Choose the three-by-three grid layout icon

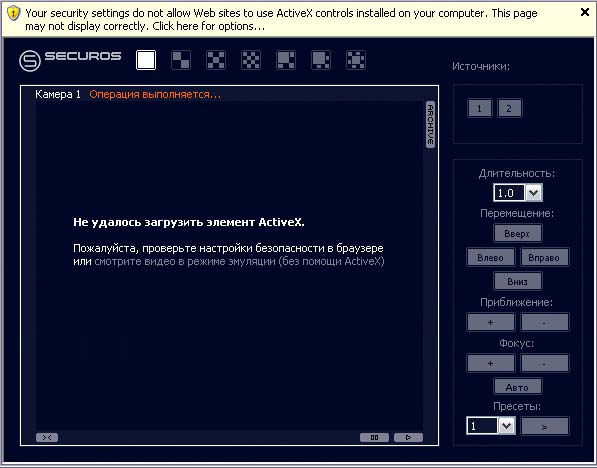(216, 60)
